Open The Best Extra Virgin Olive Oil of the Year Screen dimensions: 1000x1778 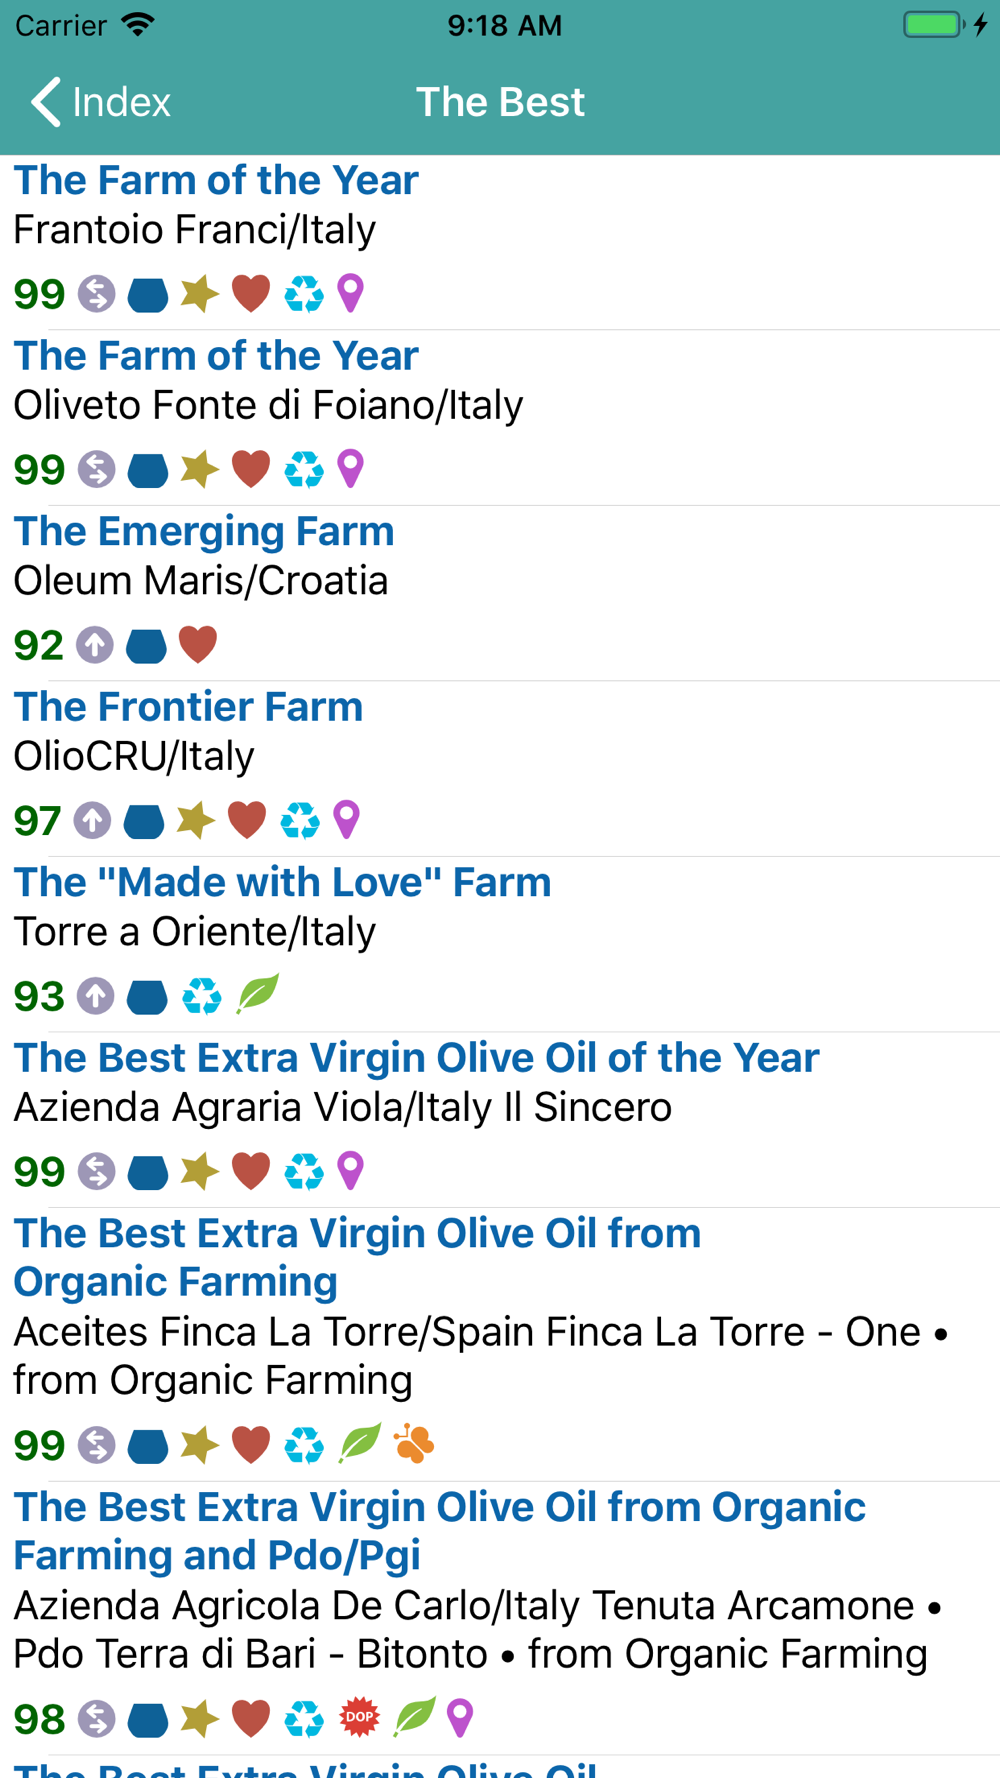point(416,1058)
